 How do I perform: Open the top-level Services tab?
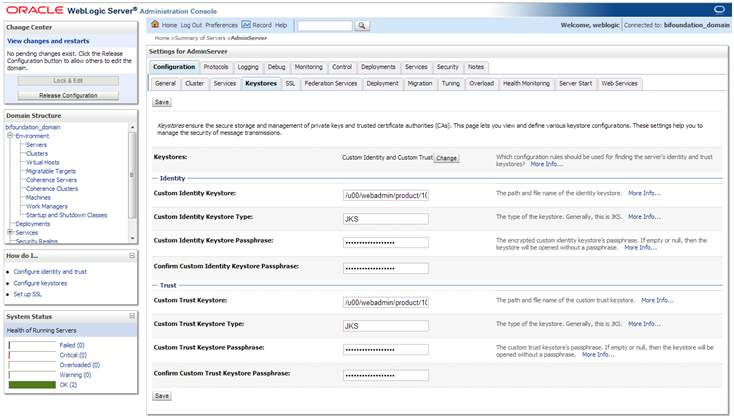coord(416,67)
